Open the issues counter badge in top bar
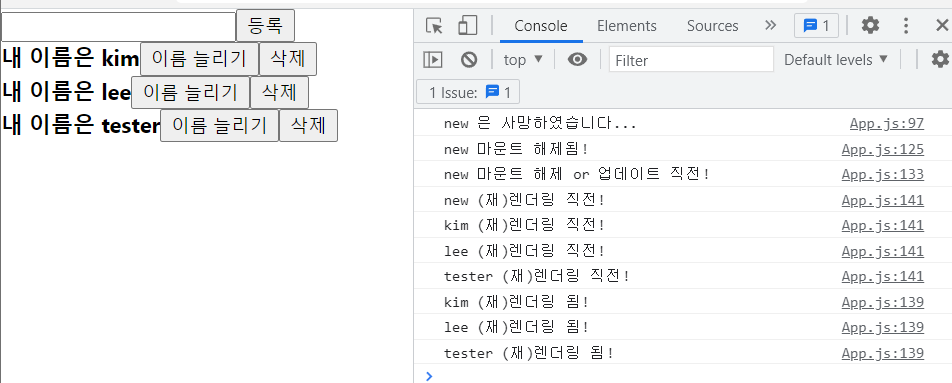 click(816, 25)
